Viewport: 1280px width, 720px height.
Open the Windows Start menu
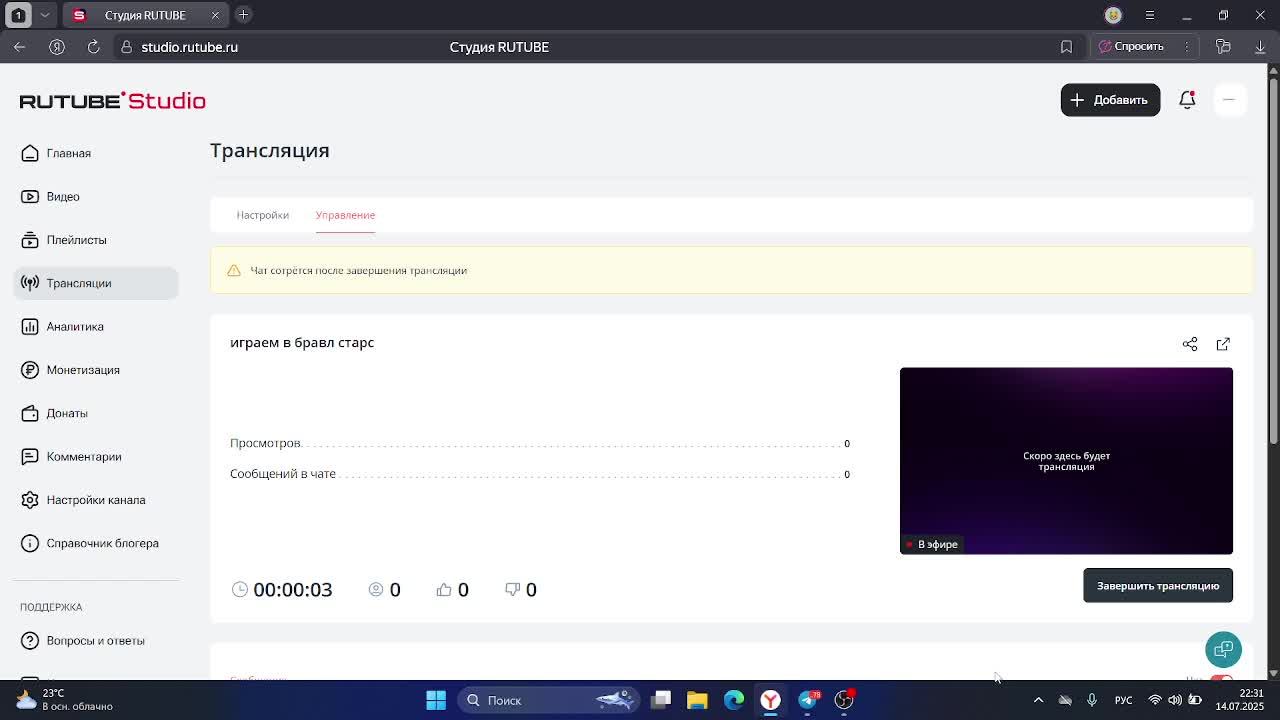tap(436, 700)
